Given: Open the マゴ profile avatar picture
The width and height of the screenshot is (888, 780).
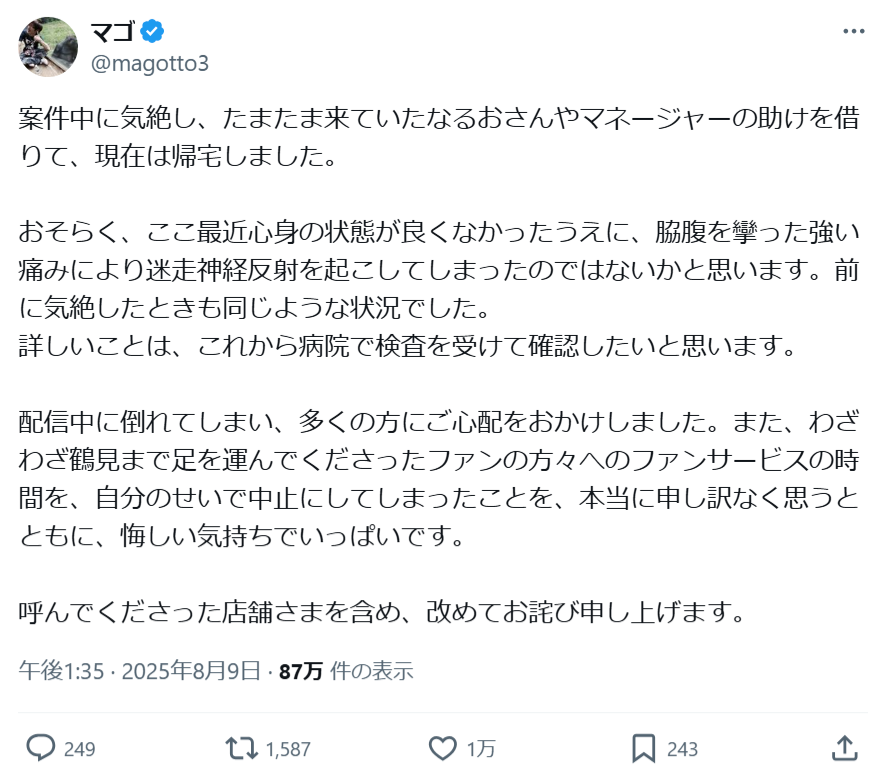Looking at the screenshot, I should coord(48,46).
